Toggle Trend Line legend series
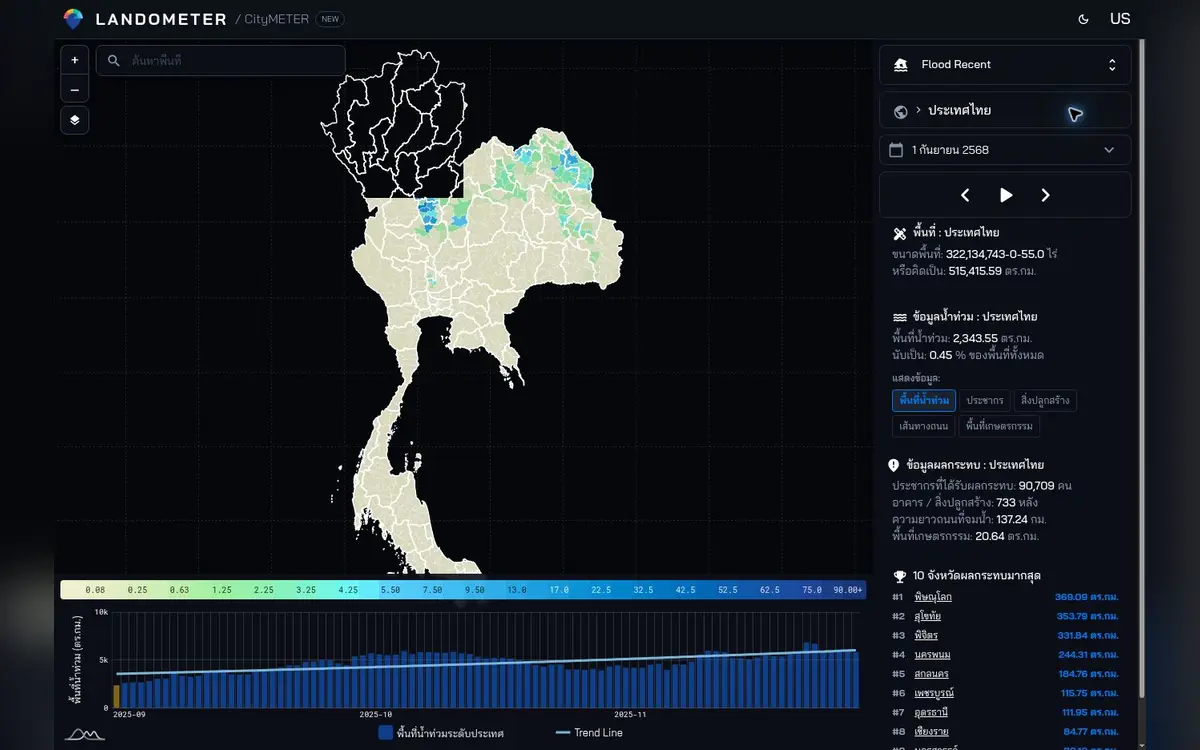The image size is (1200, 750). pos(589,733)
